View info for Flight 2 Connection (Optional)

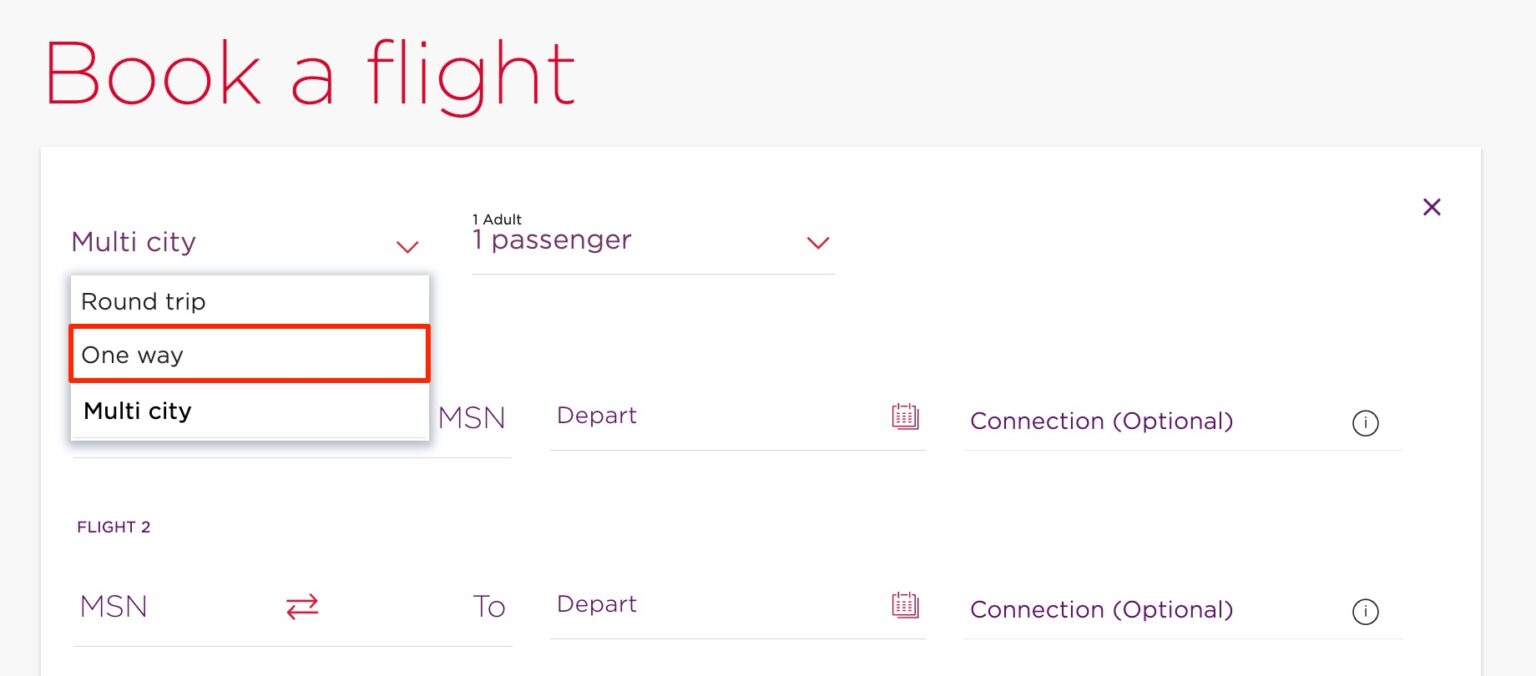tap(1366, 611)
